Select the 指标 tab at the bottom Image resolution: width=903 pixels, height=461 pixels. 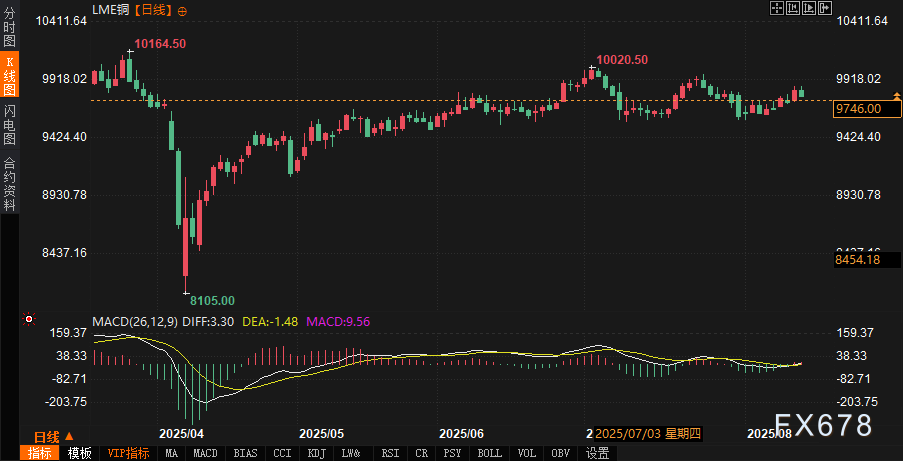[x=40, y=453]
